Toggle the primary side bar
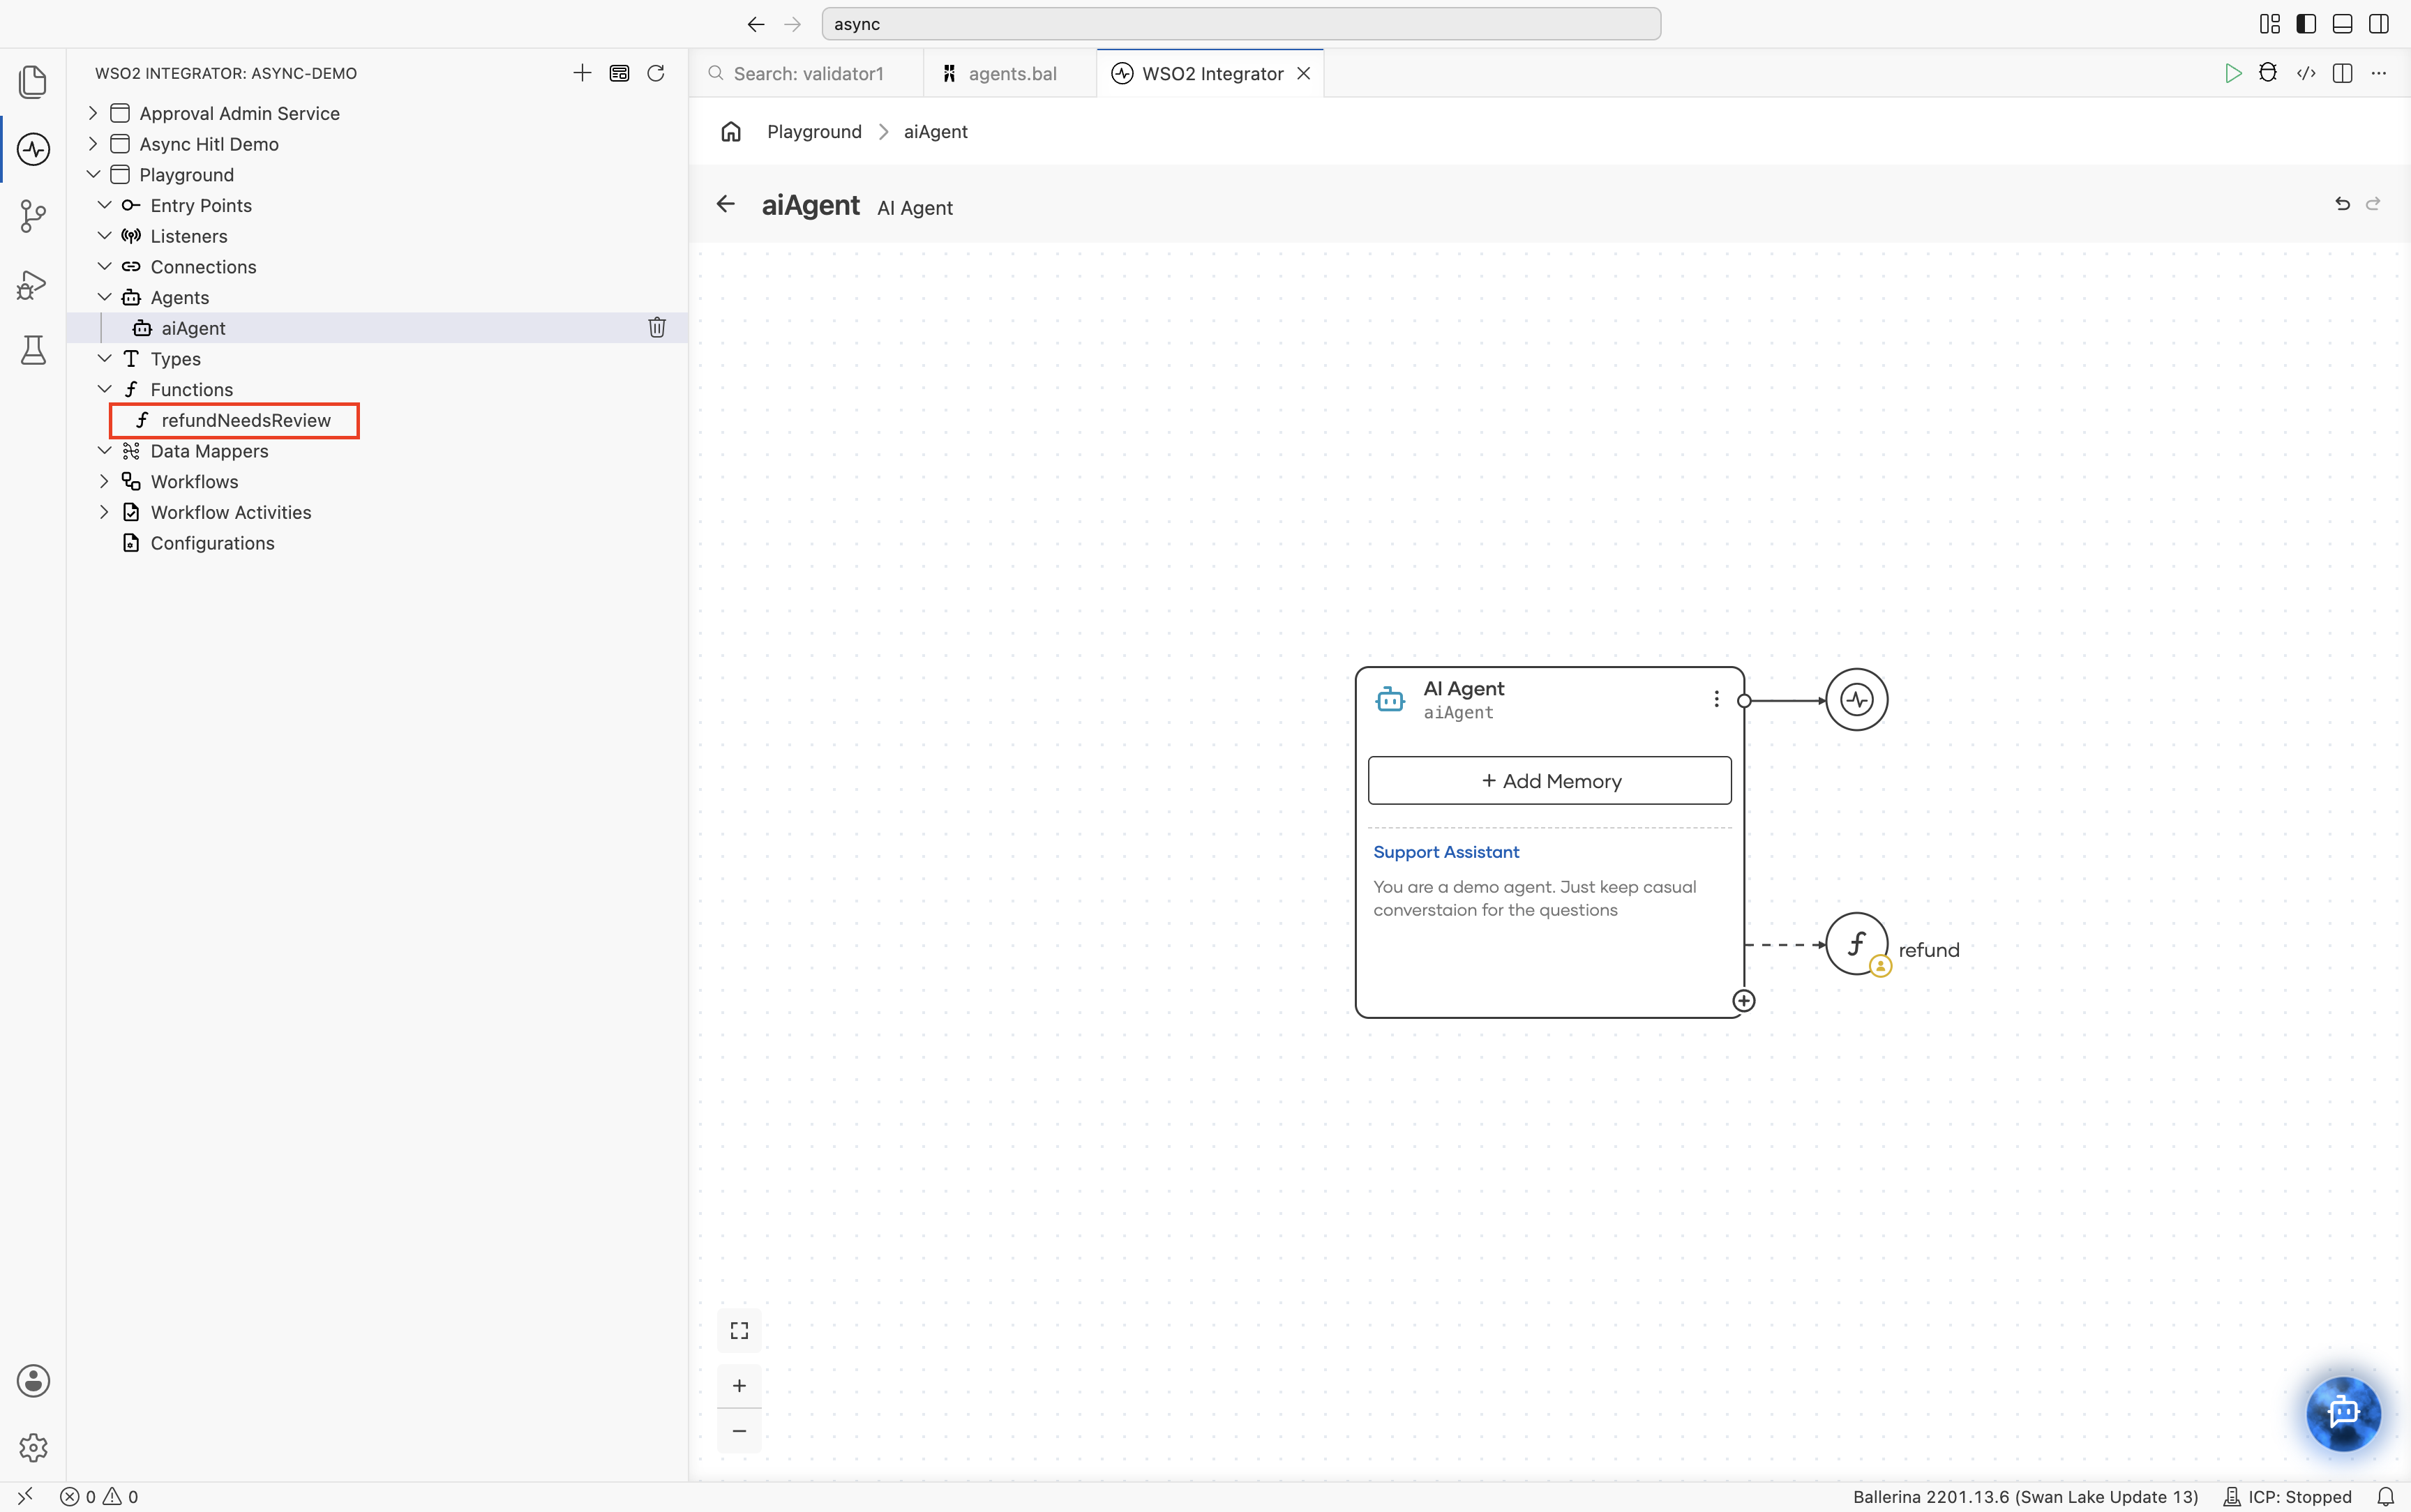Viewport: 2411px width, 1512px height. click(2306, 24)
